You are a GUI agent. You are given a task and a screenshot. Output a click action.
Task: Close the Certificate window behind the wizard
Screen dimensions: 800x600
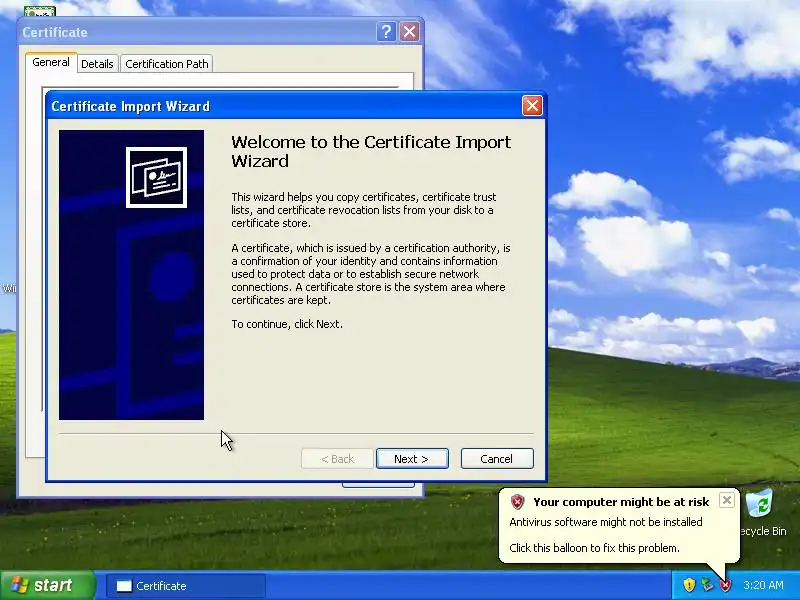click(409, 32)
